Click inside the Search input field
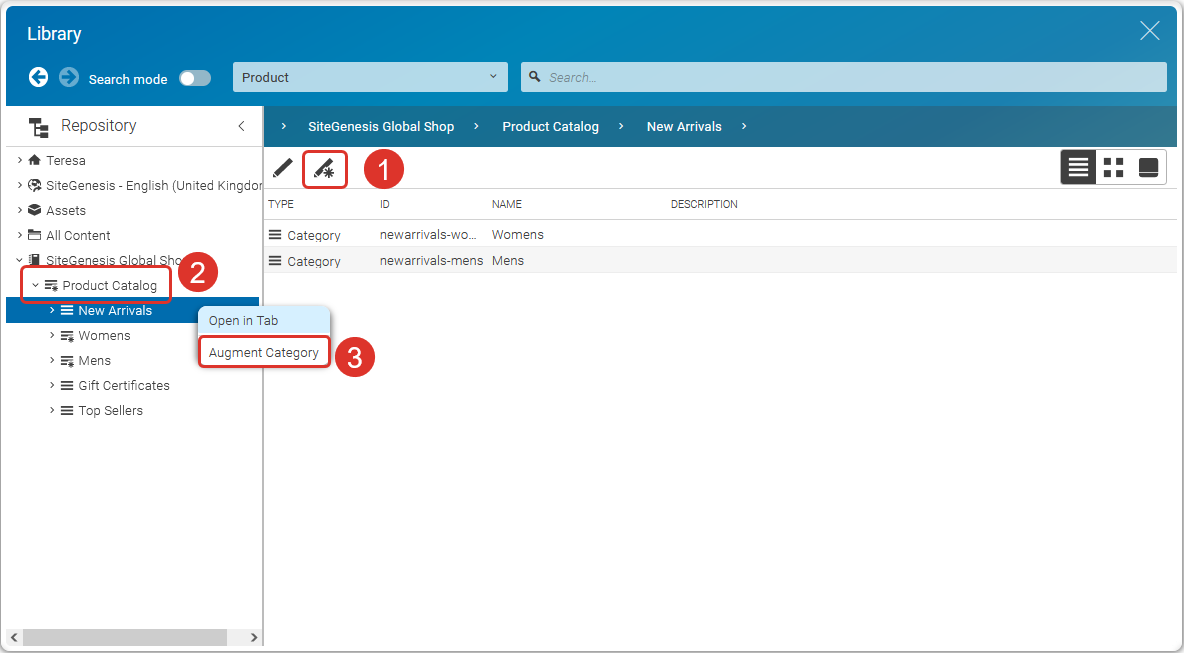 click(x=800, y=76)
